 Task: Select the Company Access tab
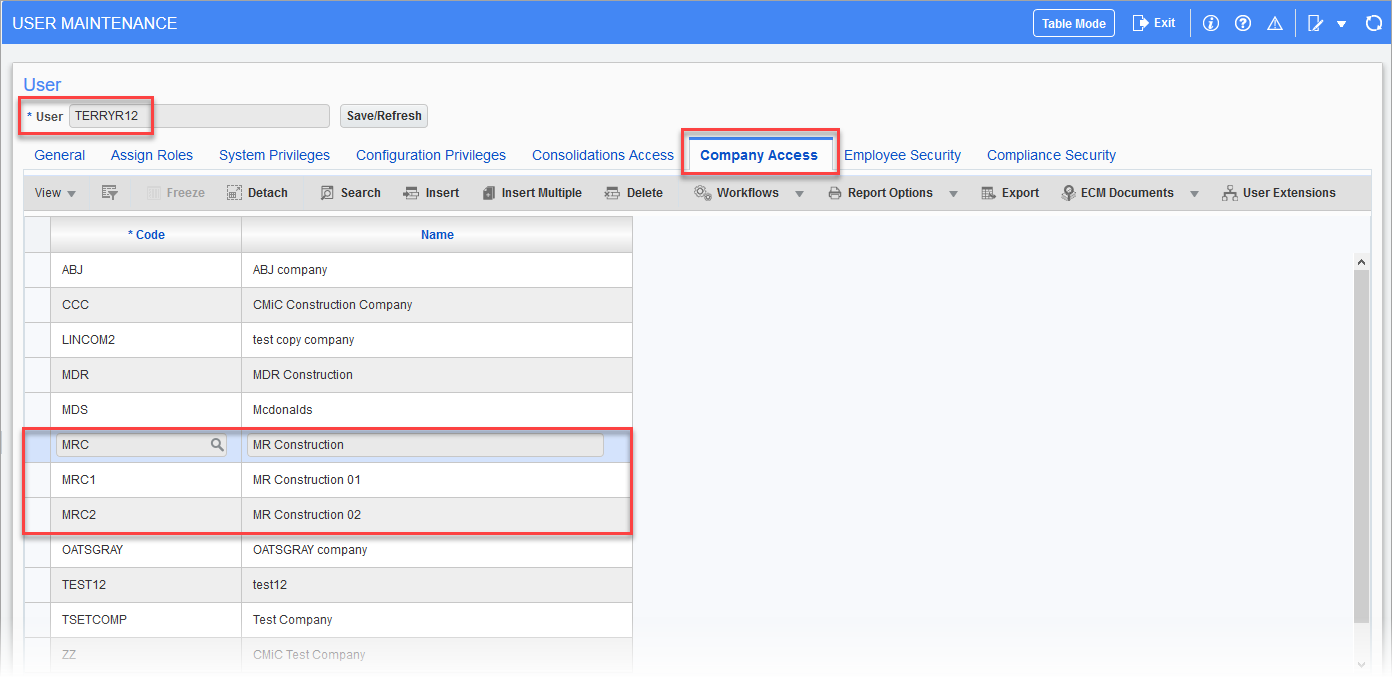(759, 155)
